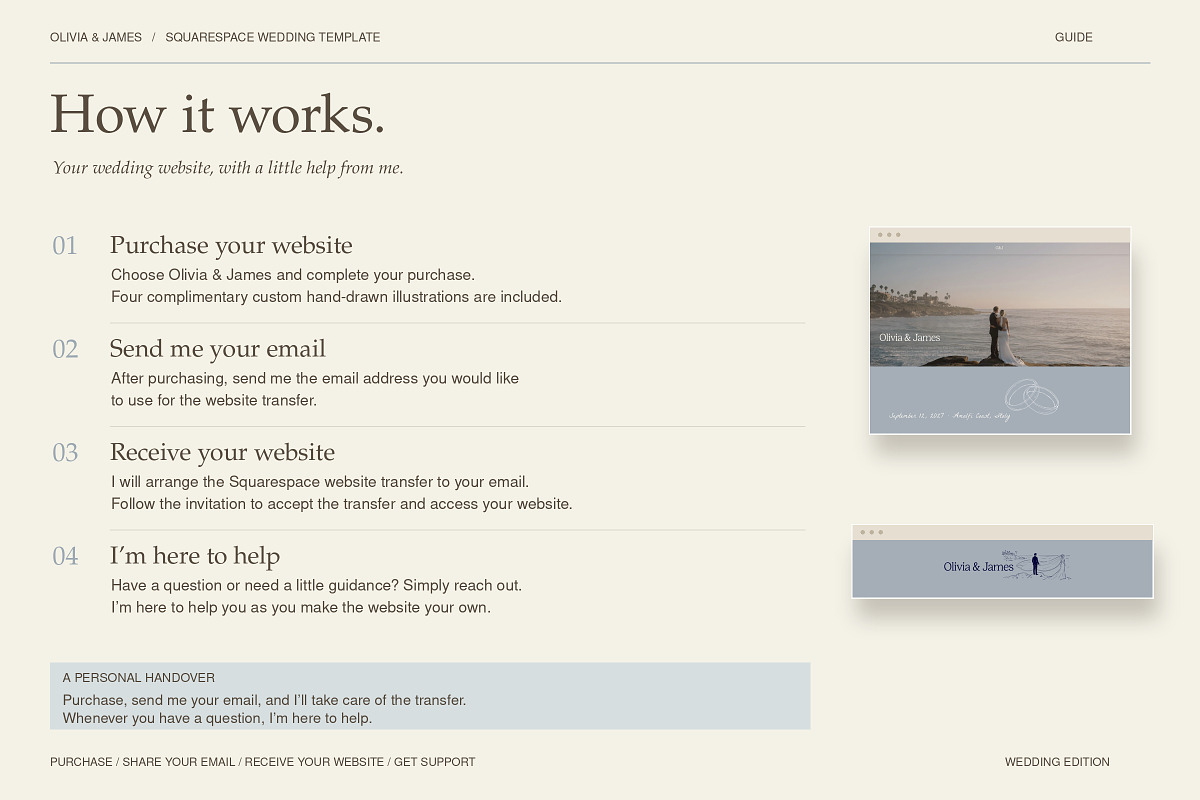Click the 'How it works.' heading
The image size is (1200, 800).
pos(217,112)
